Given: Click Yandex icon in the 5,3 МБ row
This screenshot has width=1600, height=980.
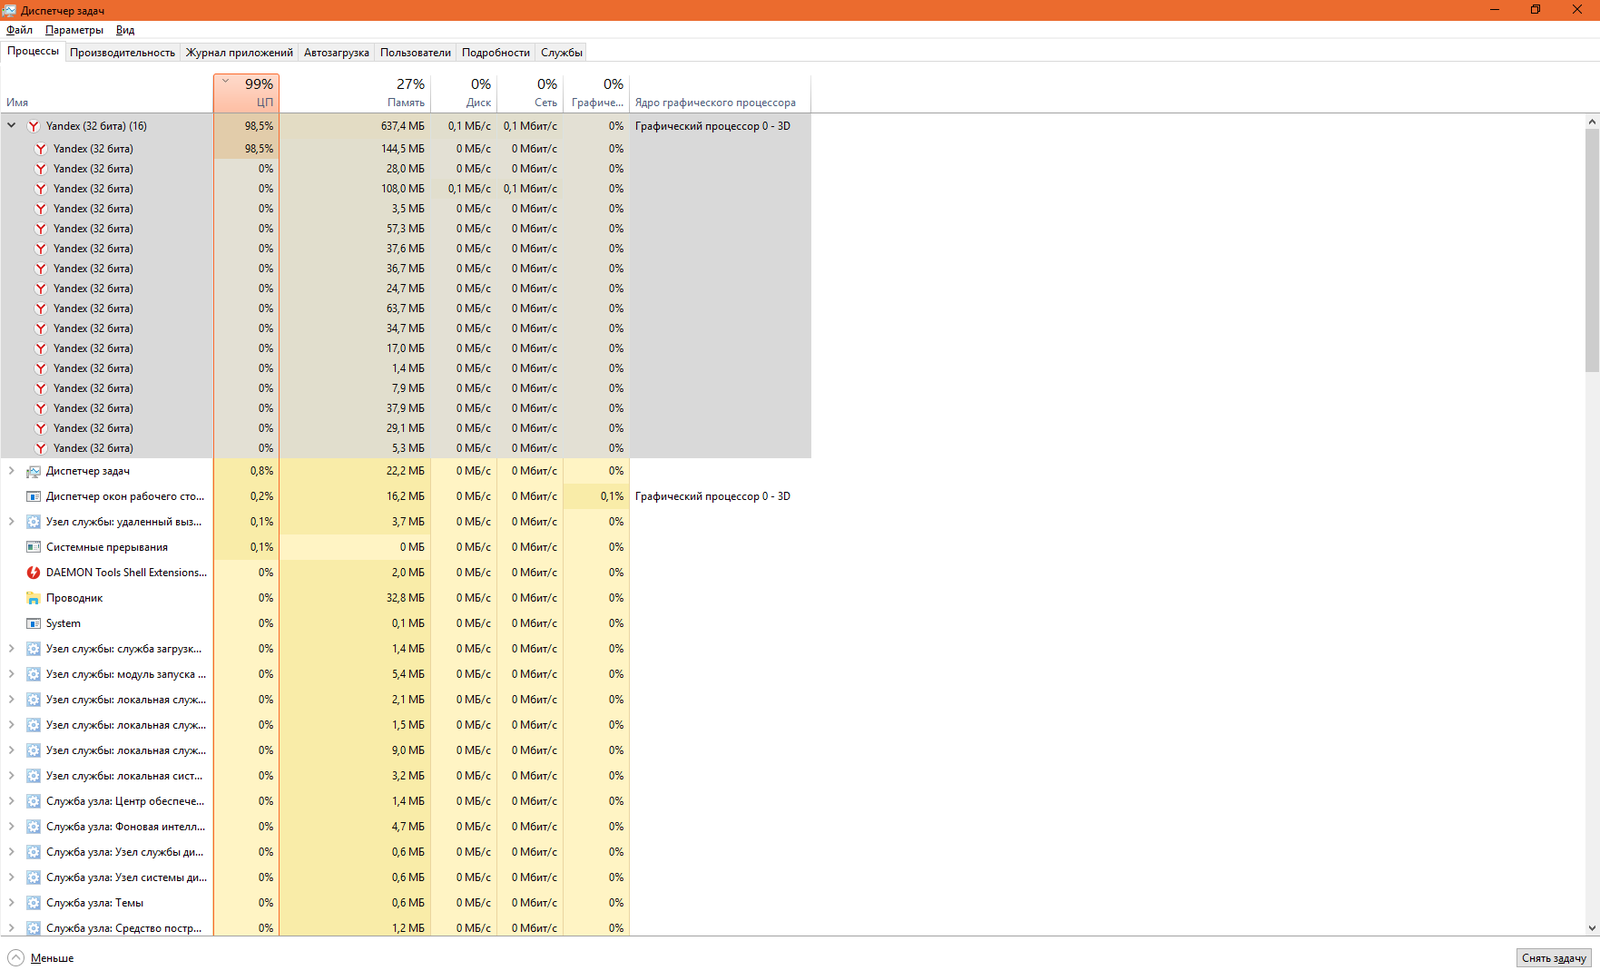Looking at the screenshot, I should click(41, 448).
